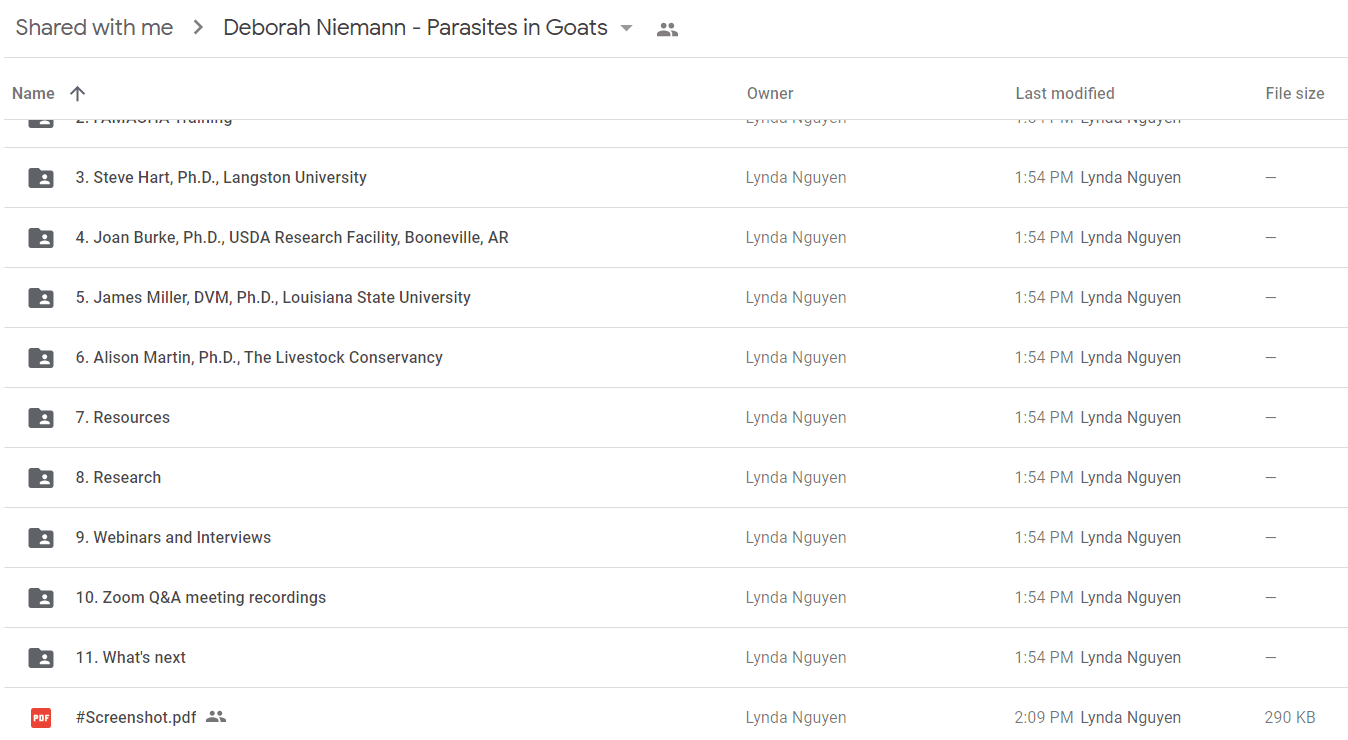Toggle the Name sort direction arrow
Image resolution: width=1348 pixels, height=740 pixels.
coord(77,93)
